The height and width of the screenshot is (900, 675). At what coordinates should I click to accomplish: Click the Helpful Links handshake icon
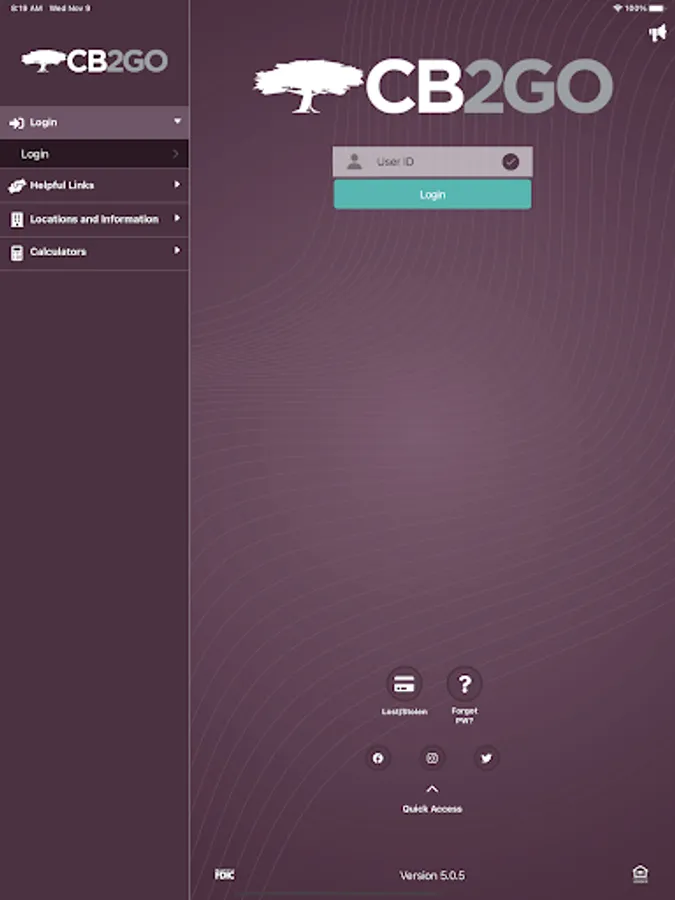tap(17, 186)
